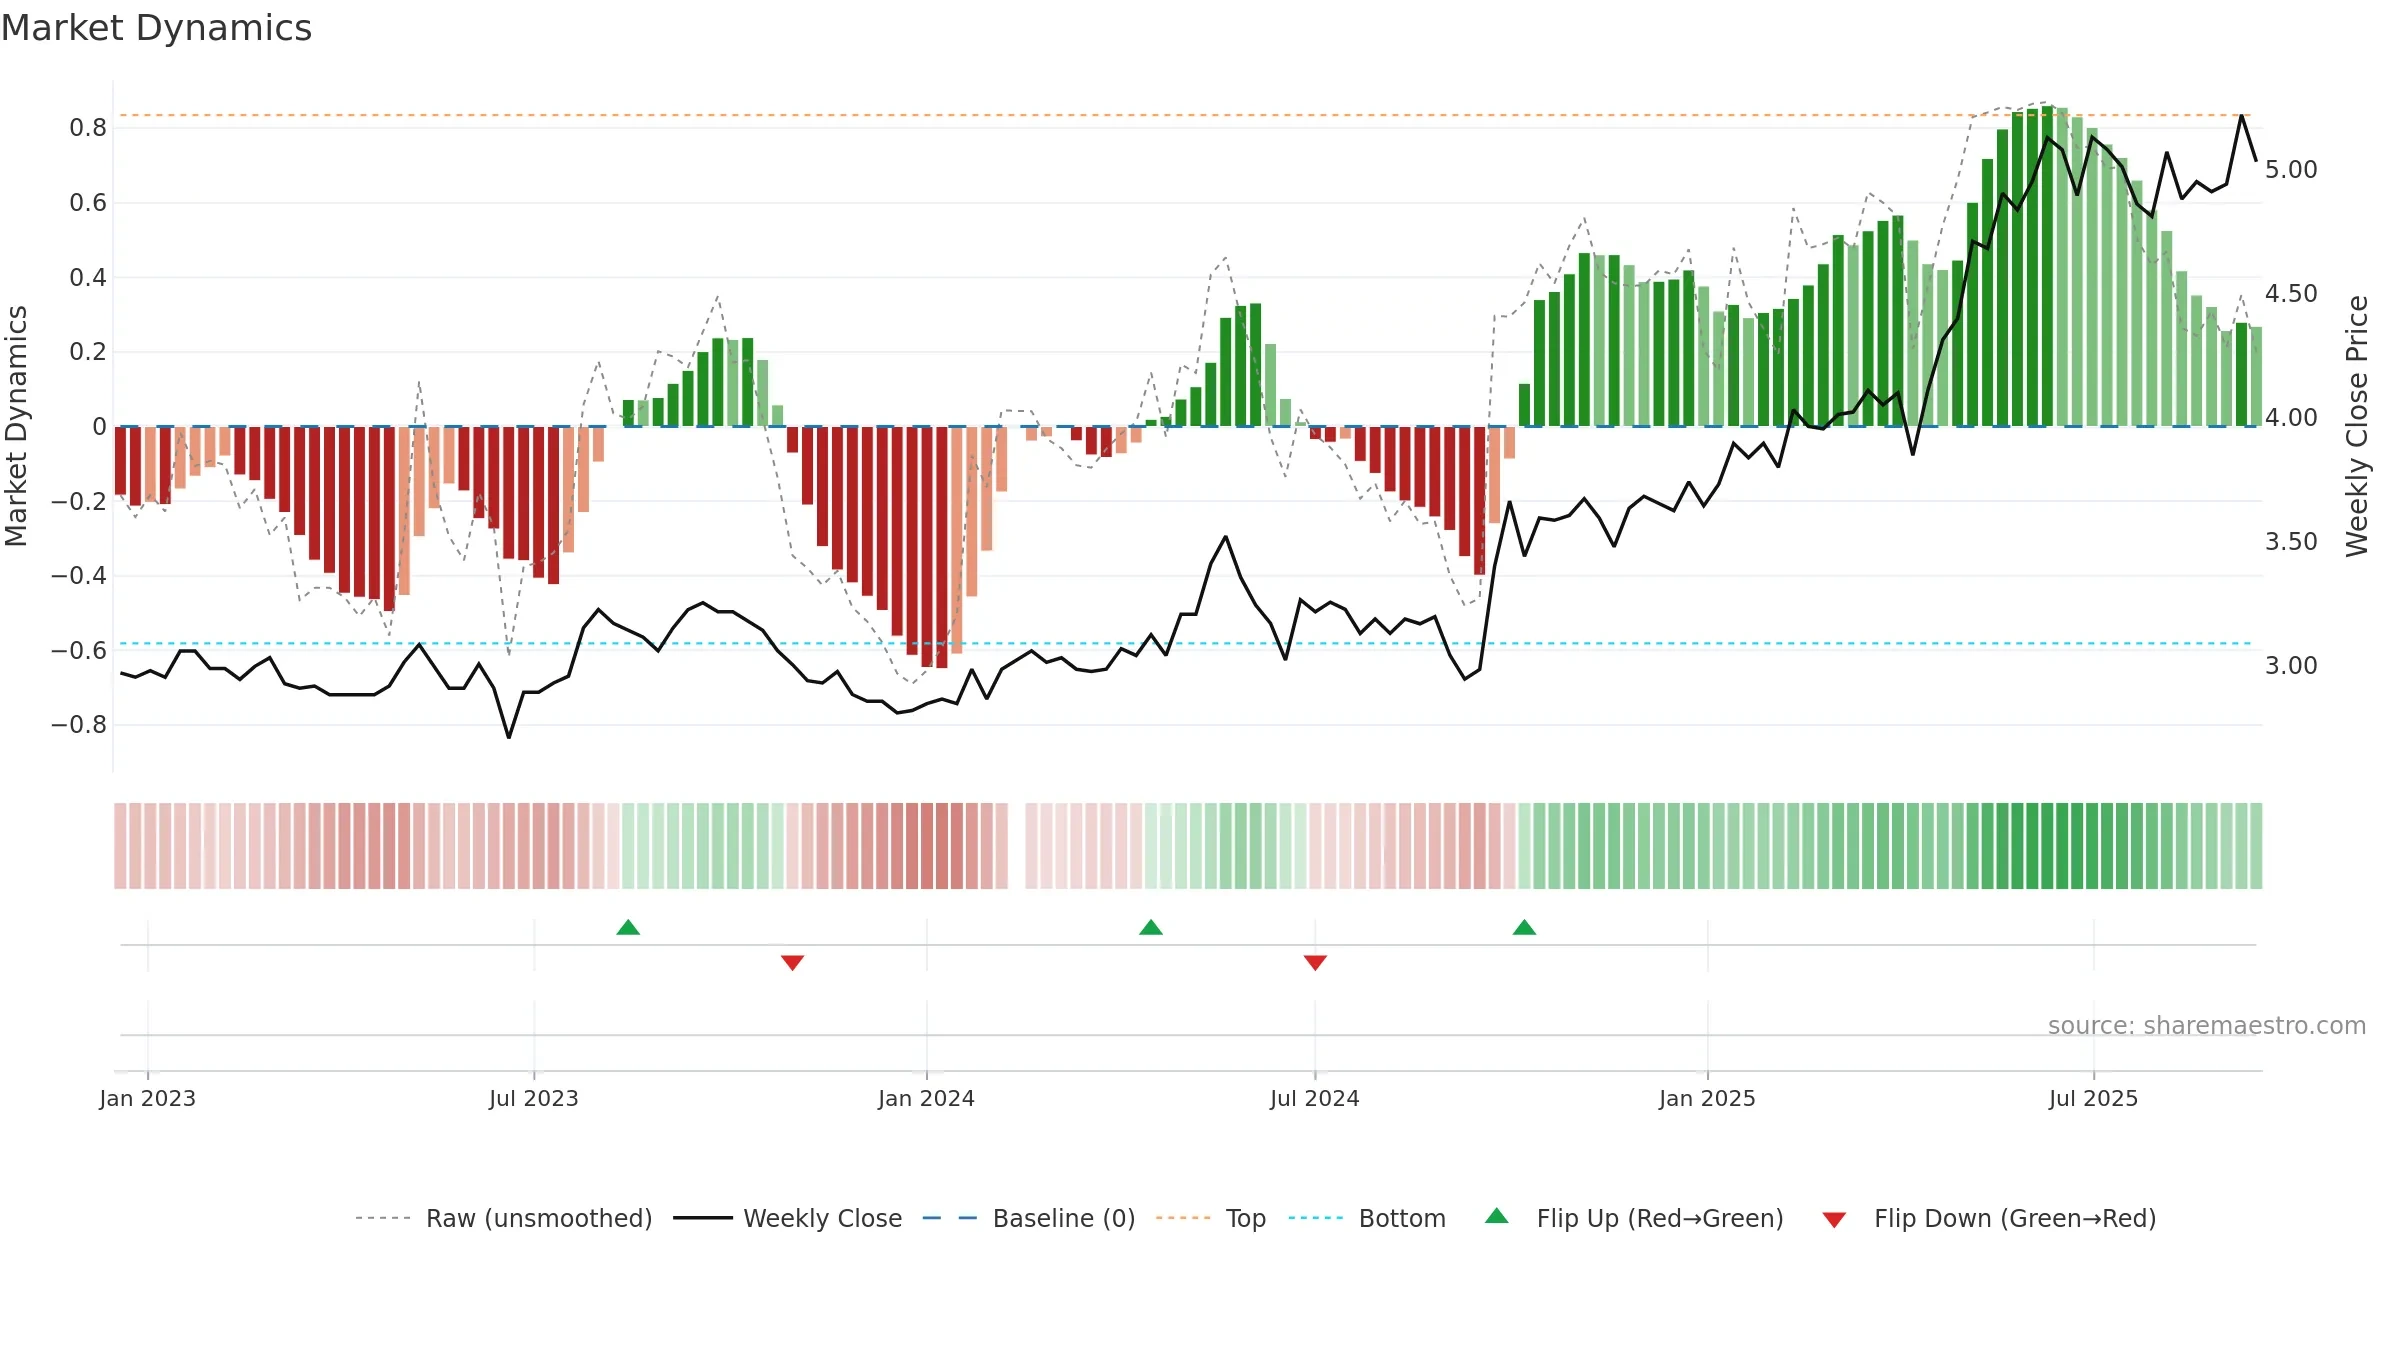Screen dimensions: 2400x1350
Task: Click the green Flip Up legend triangle icon
Action: (1497, 1216)
